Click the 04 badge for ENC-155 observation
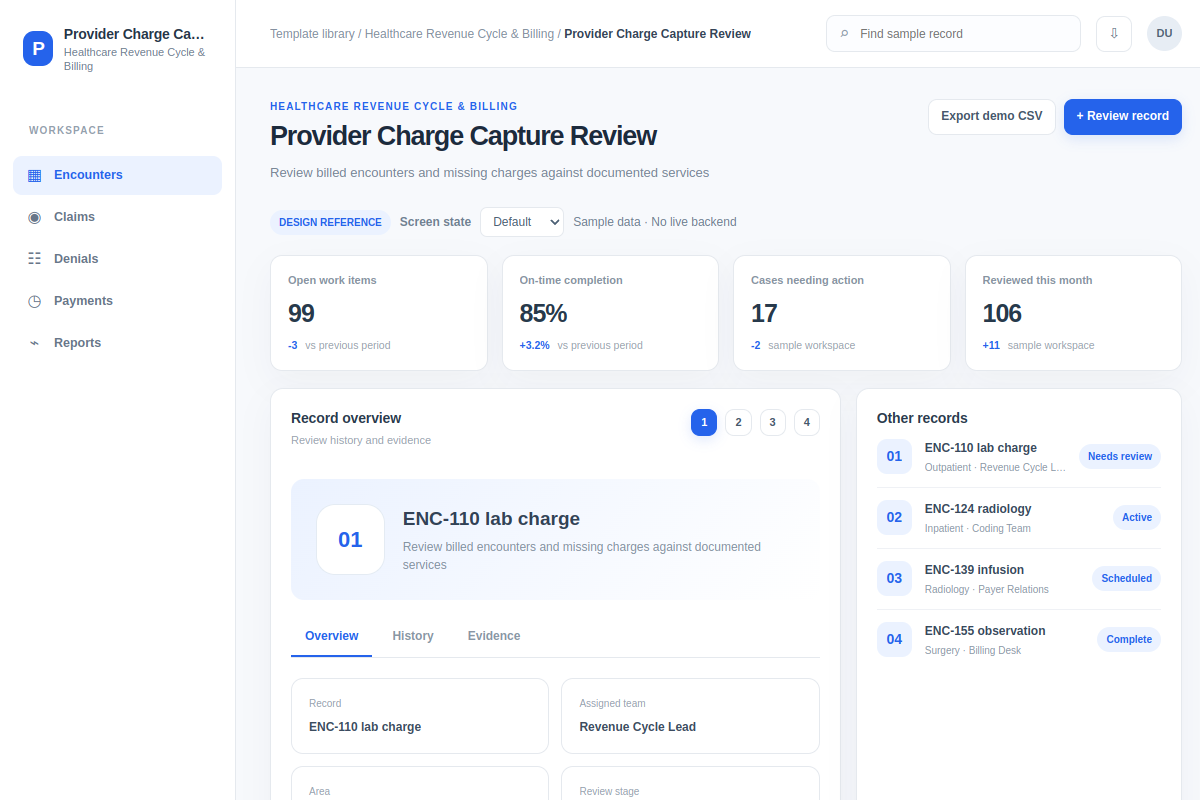 [x=894, y=639]
